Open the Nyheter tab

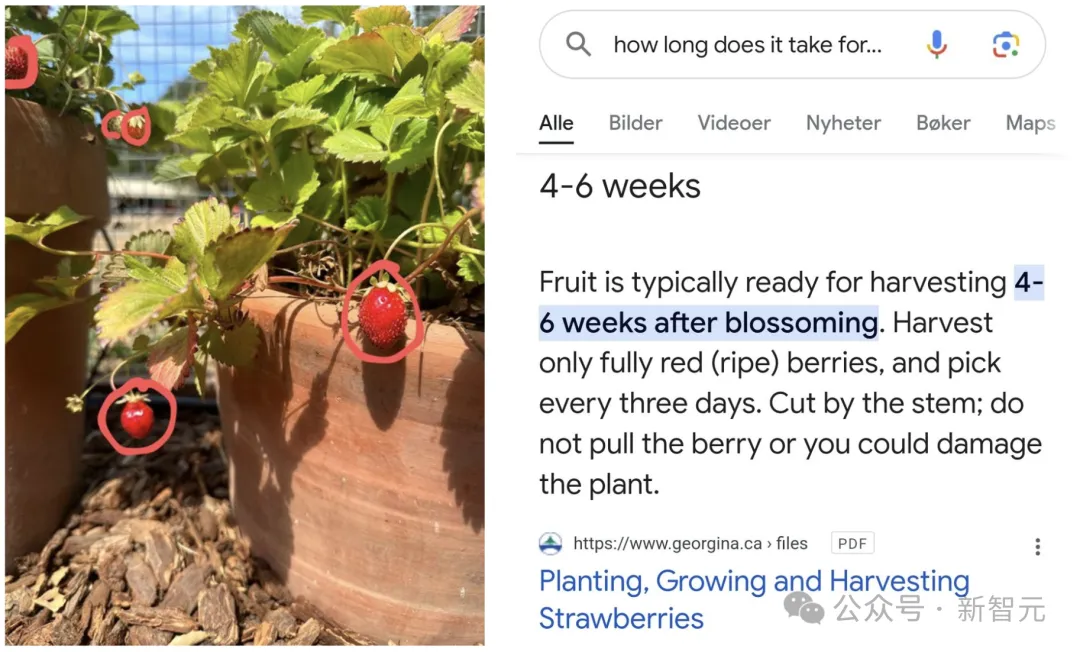pos(843,123)
